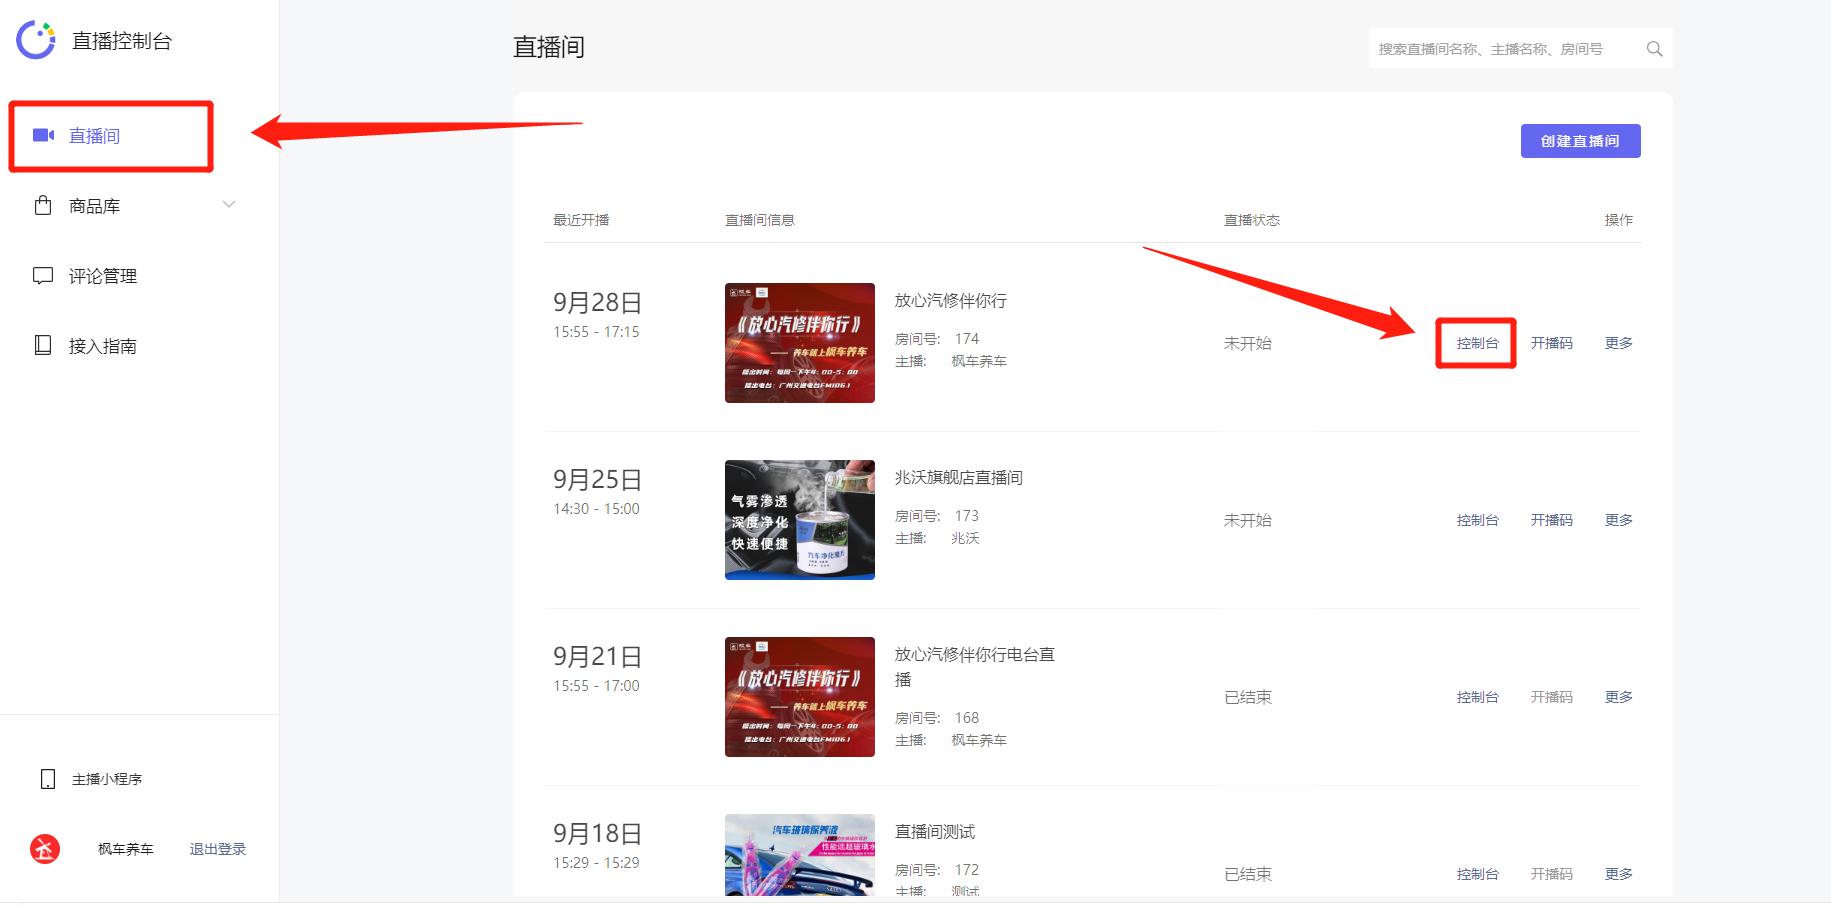Click the 放心汽修伴你行 room 174 thumbnail
This screenshot has height=905, width=1831.
(800, 343)
